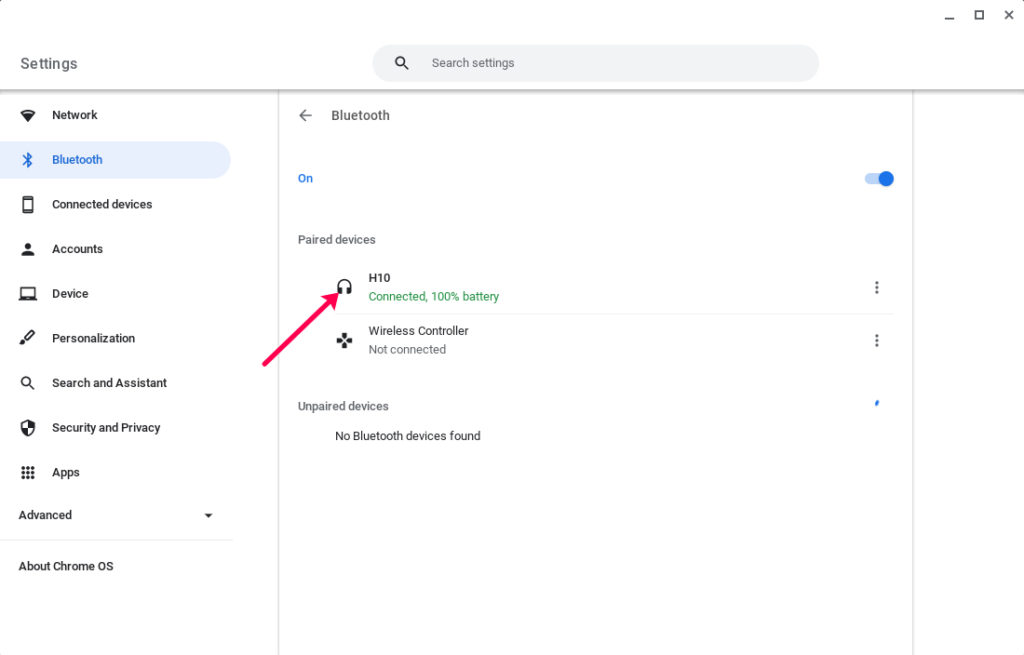This screenshot has height=655, width=1024.
Task: Go to Security and Privacy settings
Action: point(116,428)
